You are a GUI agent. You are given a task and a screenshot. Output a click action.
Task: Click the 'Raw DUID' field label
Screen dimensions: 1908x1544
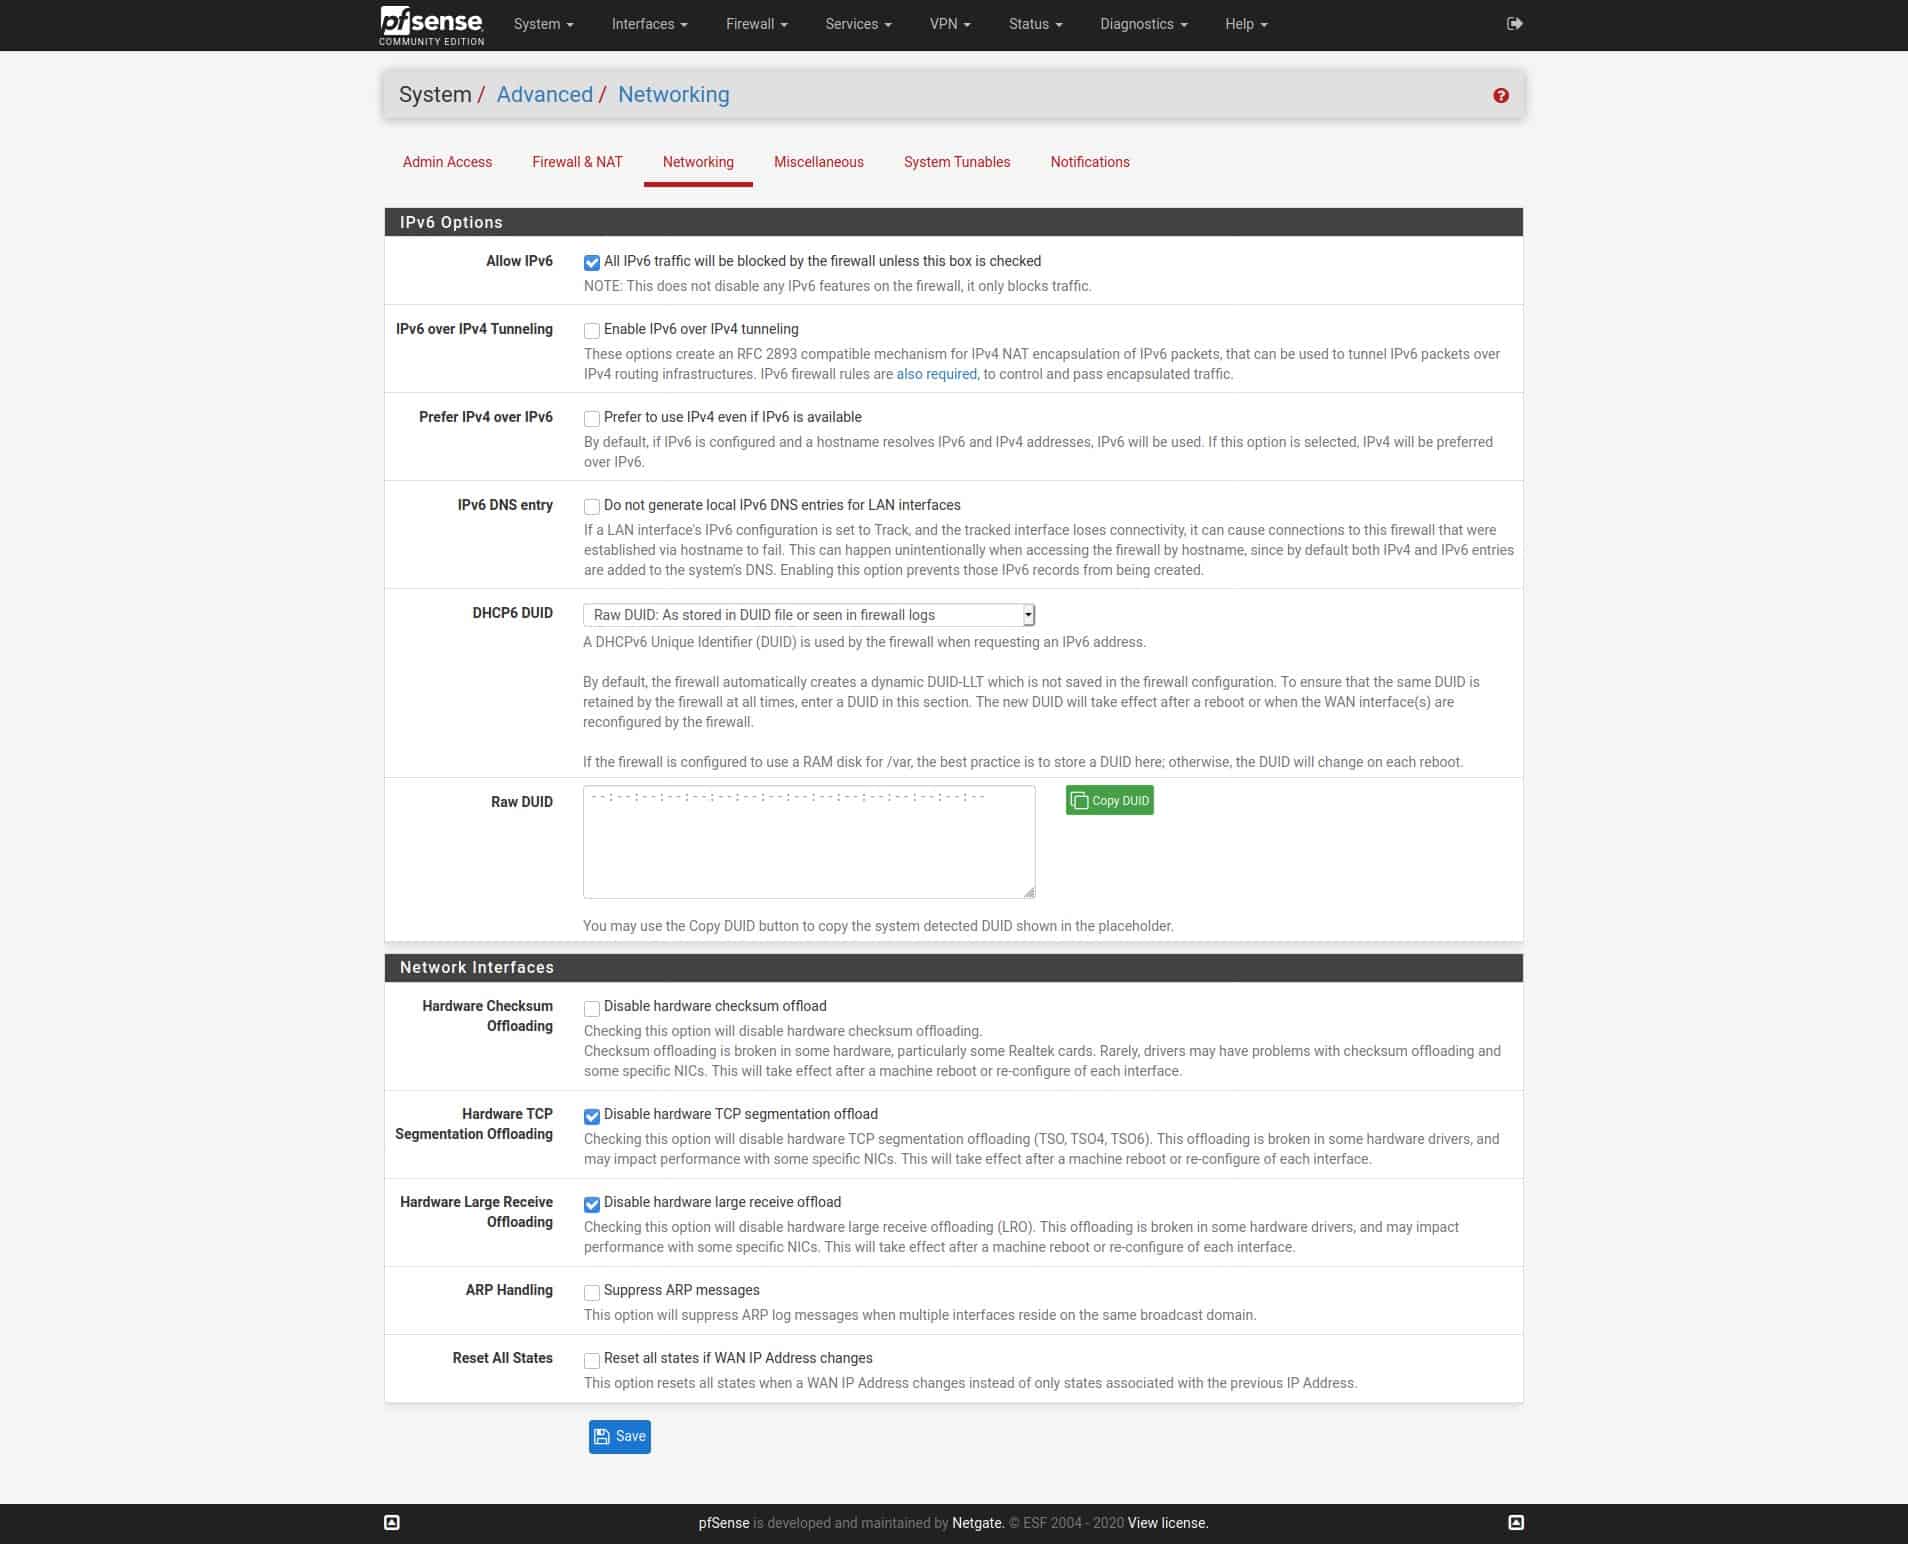pos(521,802)
